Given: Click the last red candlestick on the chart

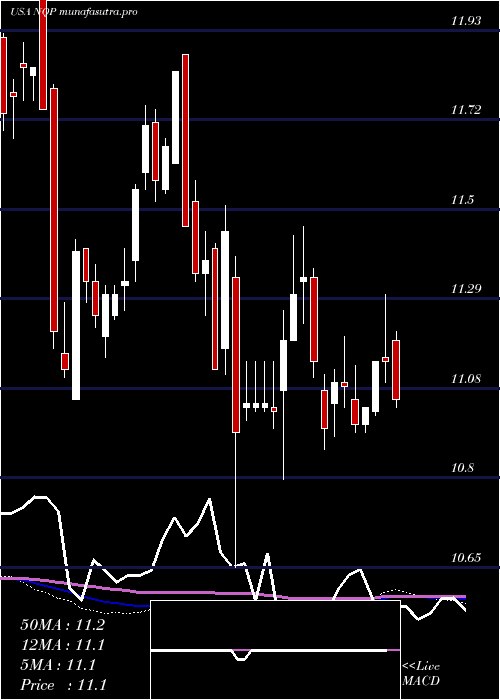Looking at the screenshot, I should (x=396, y=370).
